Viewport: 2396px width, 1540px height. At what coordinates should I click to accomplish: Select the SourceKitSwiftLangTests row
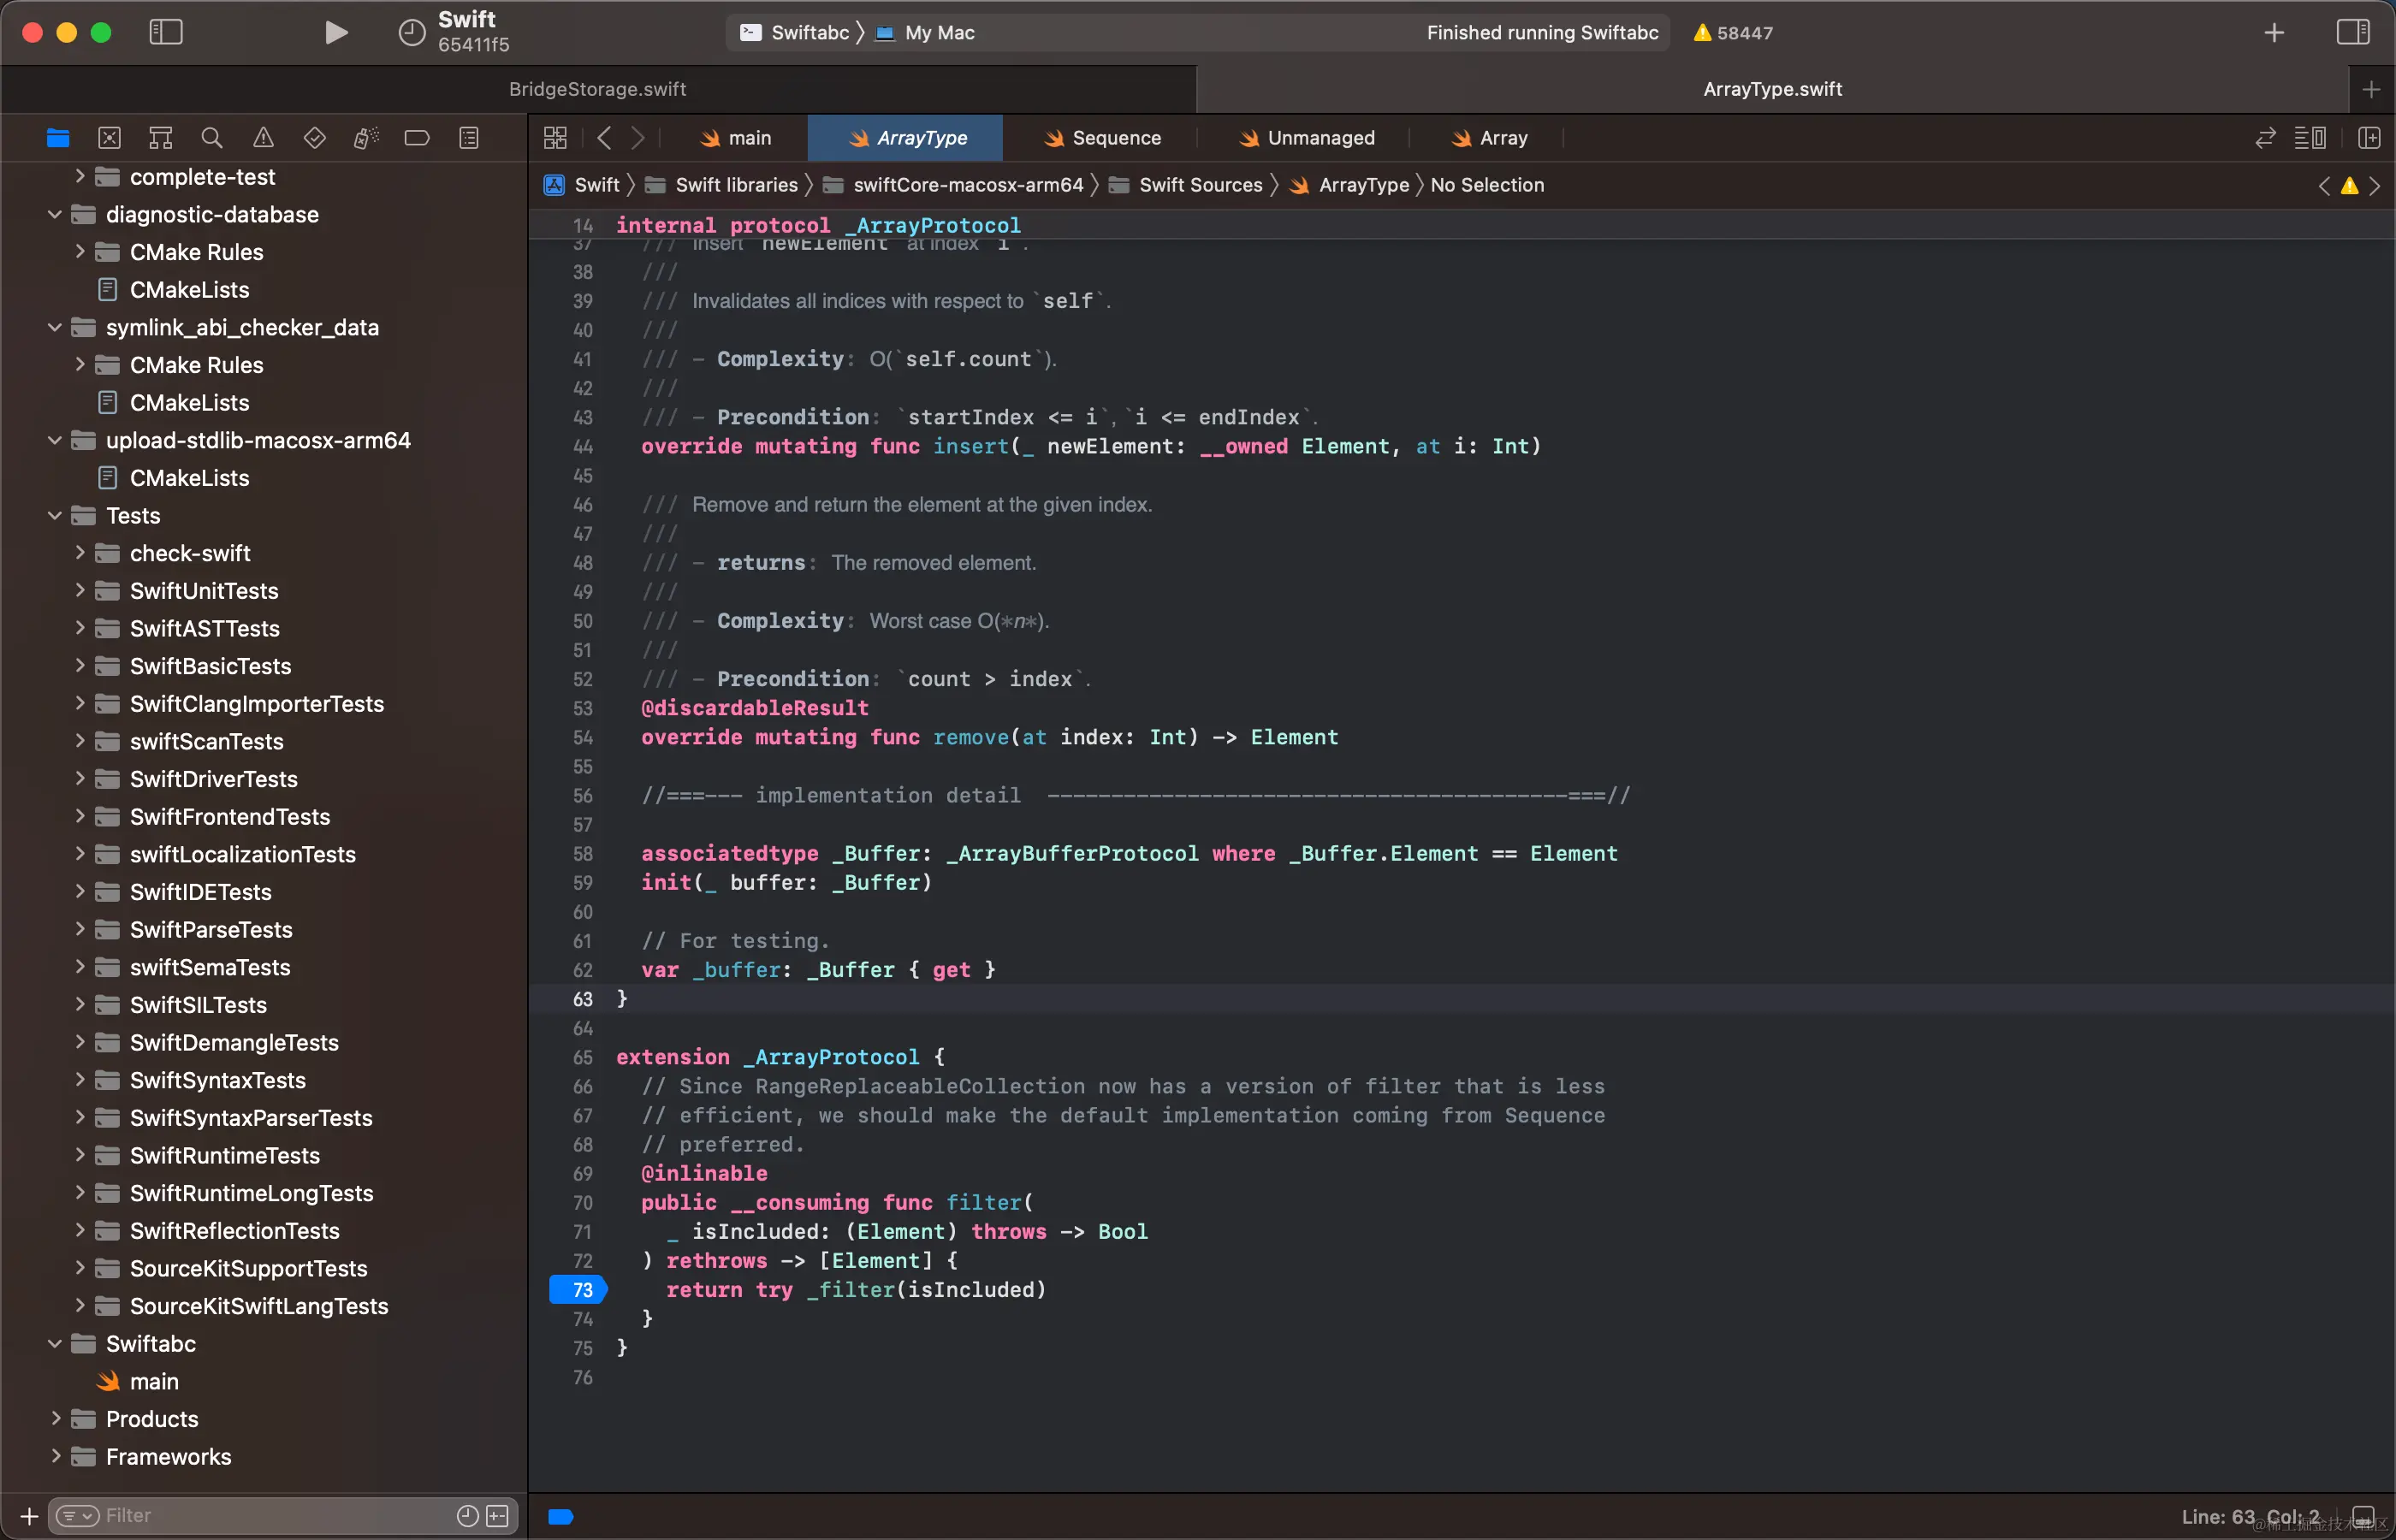(264, 1306)
